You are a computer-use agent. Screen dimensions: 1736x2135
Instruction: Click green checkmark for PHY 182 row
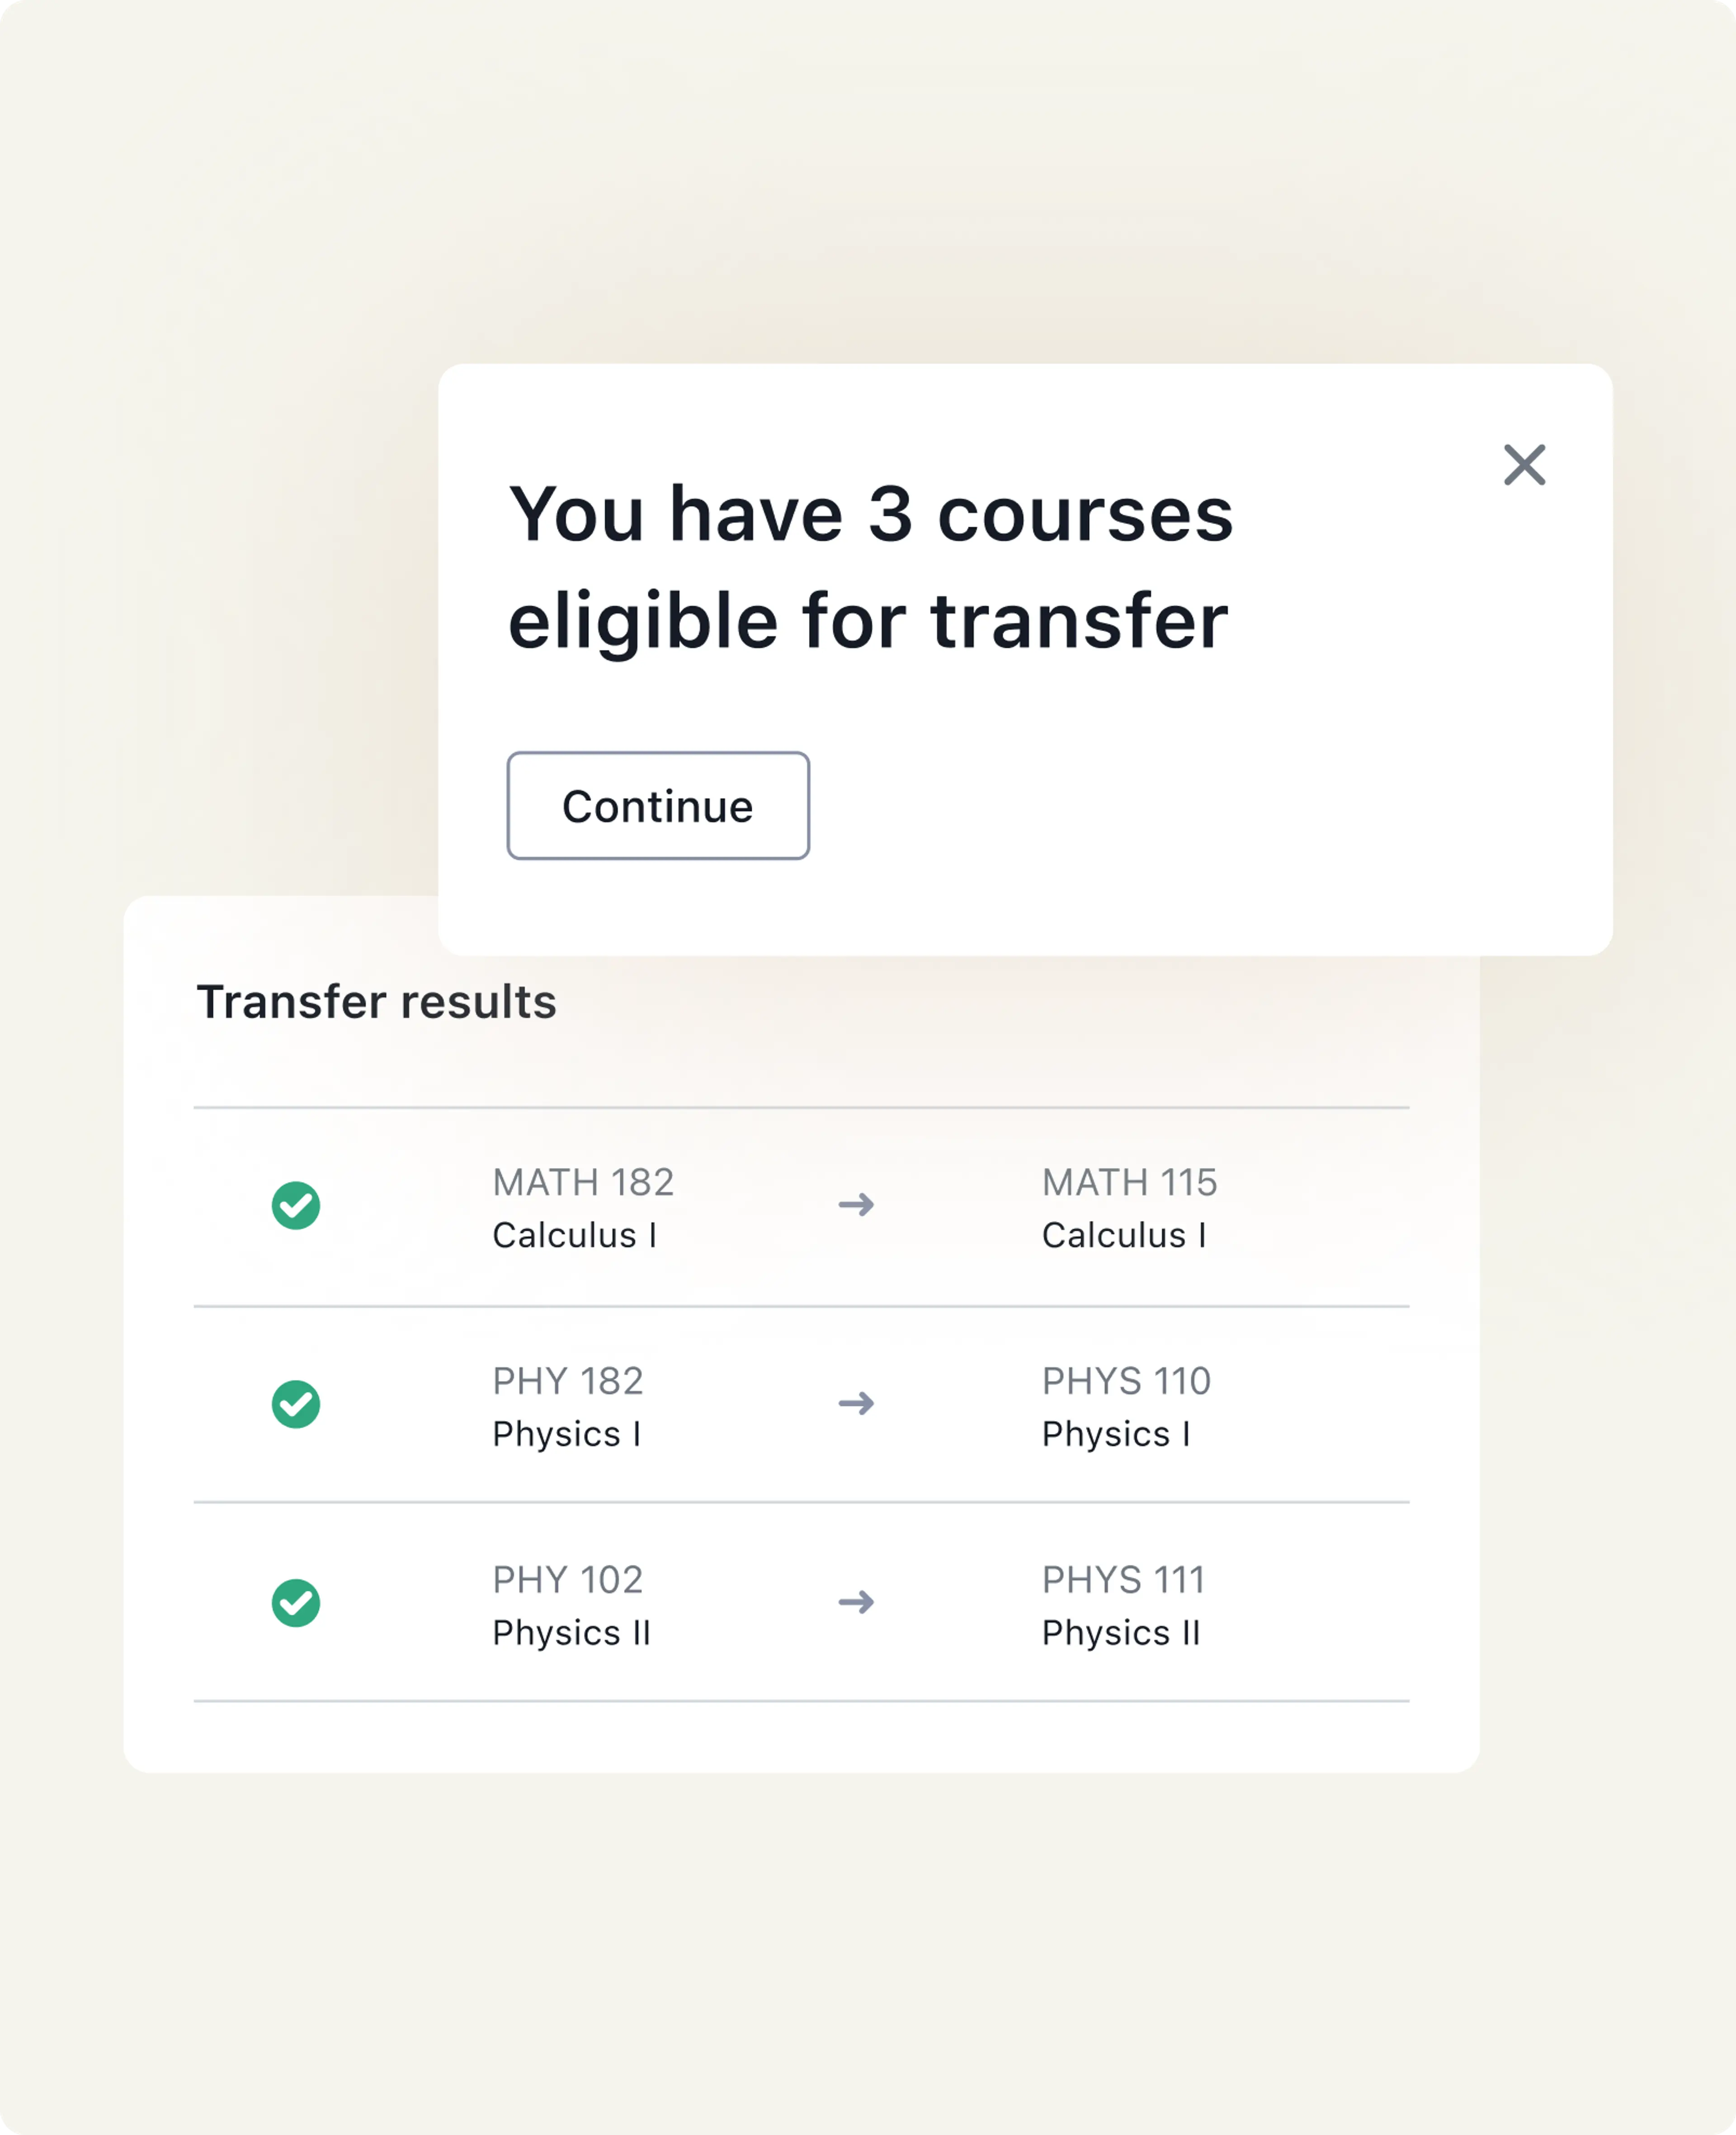coord(296,1404)
